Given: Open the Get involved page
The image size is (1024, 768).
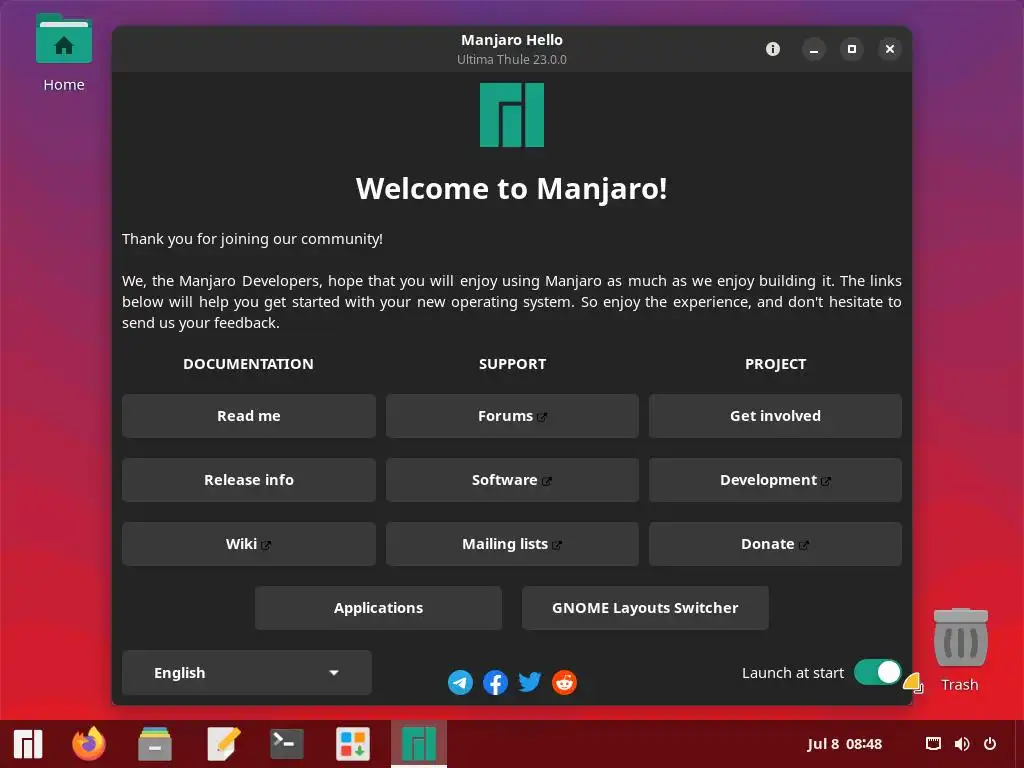Looking at the screenshot, I should [775, 416].
